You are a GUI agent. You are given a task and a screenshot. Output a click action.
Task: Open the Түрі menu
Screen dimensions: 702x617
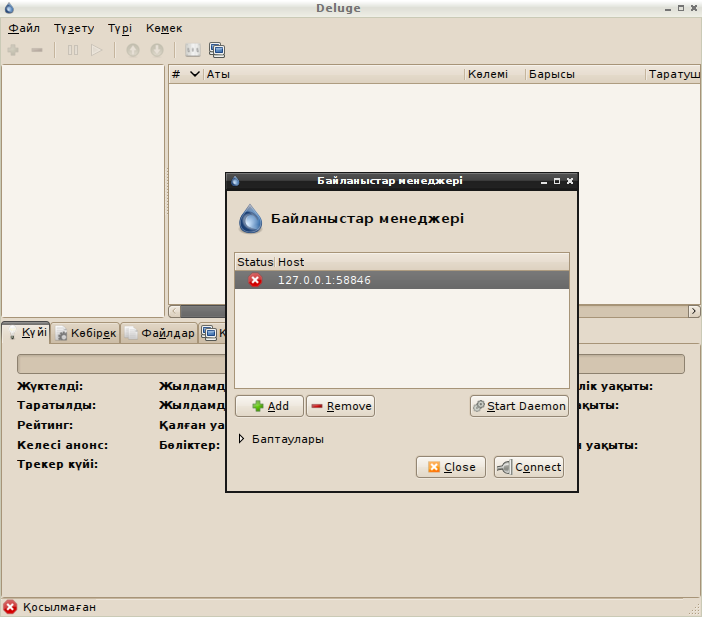point(120,28)
